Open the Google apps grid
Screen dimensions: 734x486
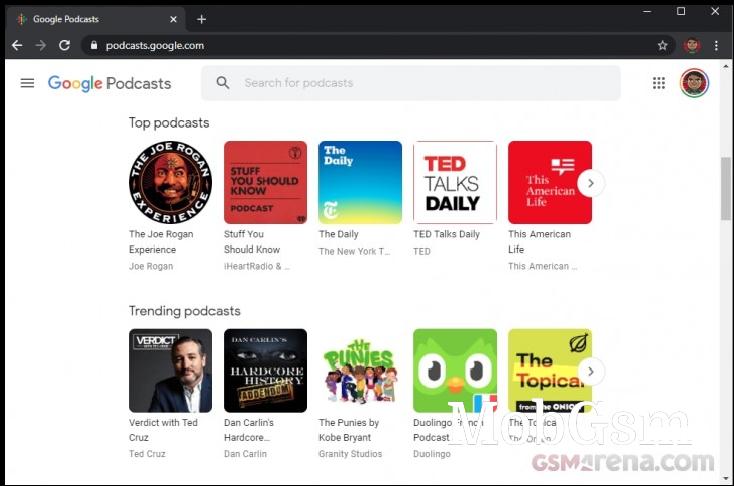tap(659, 83)
